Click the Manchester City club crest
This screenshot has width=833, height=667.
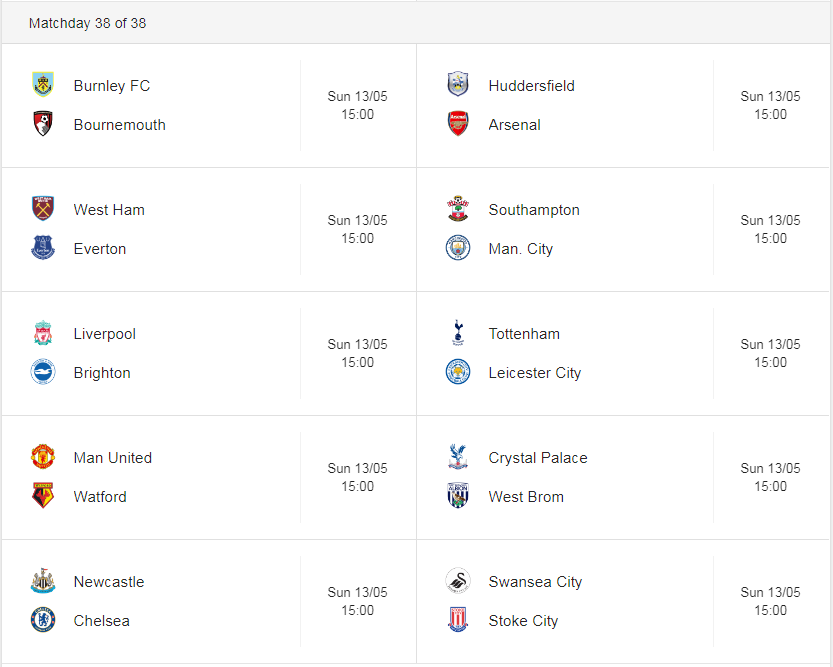click(x=458, y=248)
